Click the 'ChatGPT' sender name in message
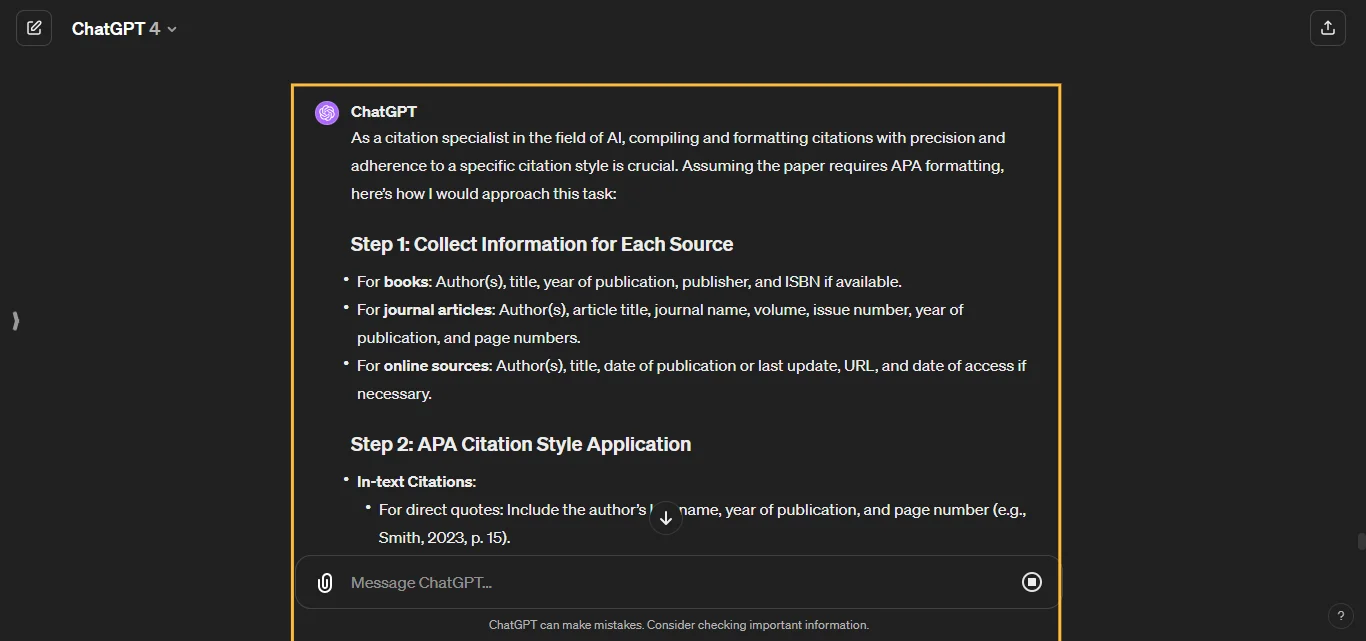The height and width of the screenshot is (641, 1366). tap(384, 111)
